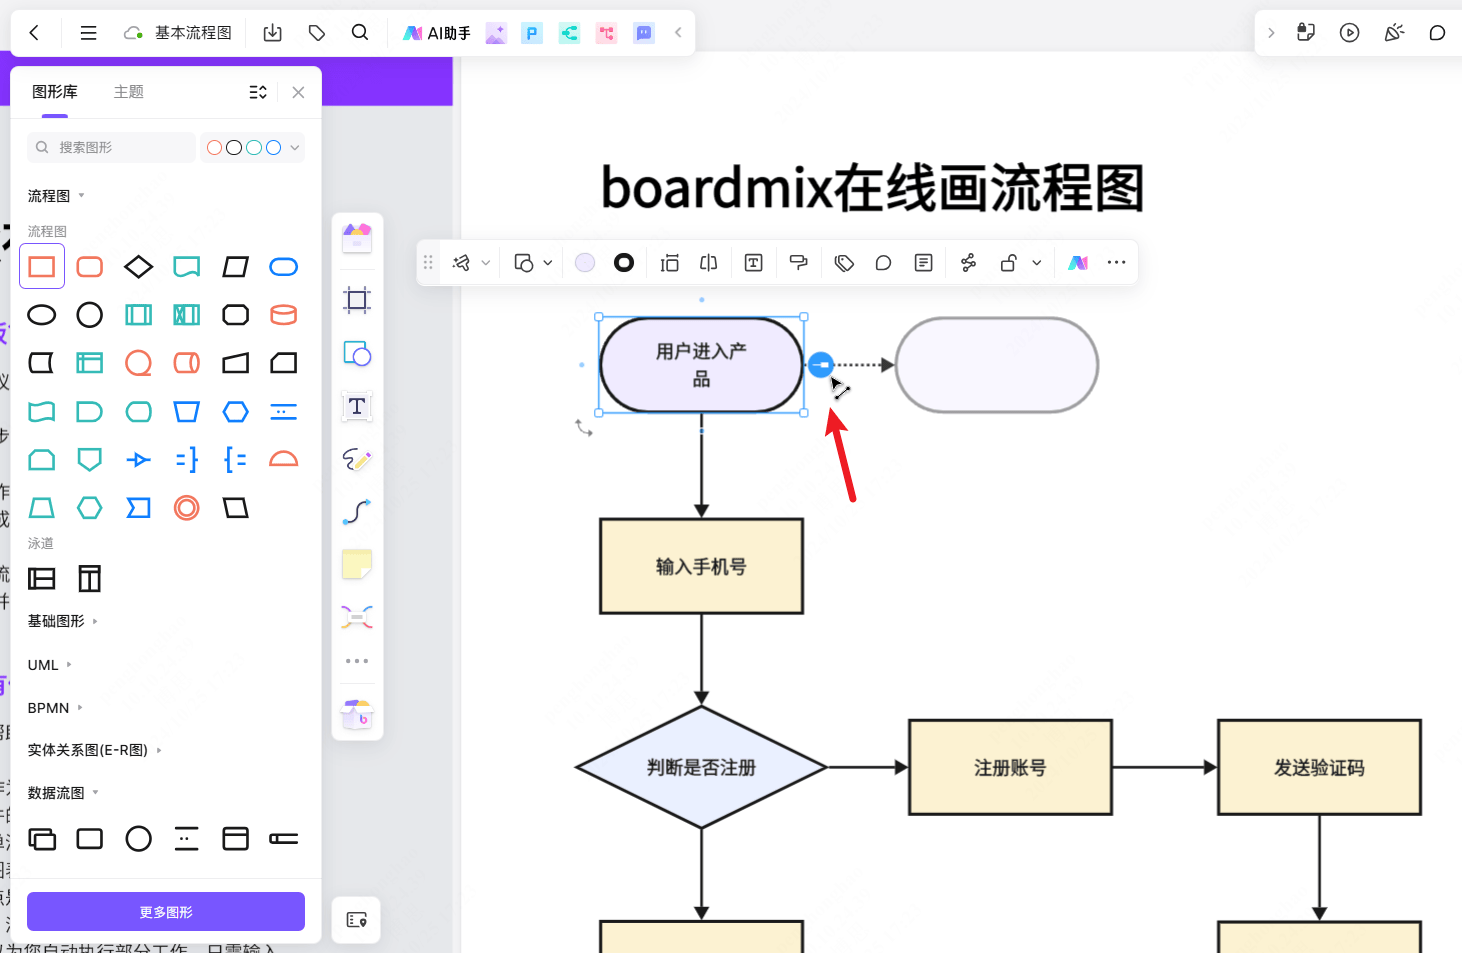This screenshot has width=1462, height=953.
Task: Click the note icon in floating toolbar
Action: pos(924,263)
